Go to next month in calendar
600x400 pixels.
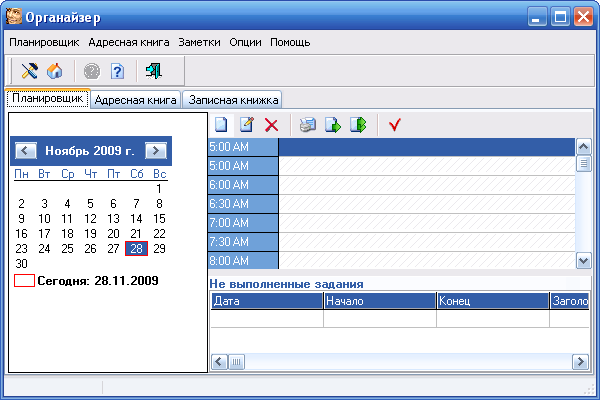[x=155, y=151]
